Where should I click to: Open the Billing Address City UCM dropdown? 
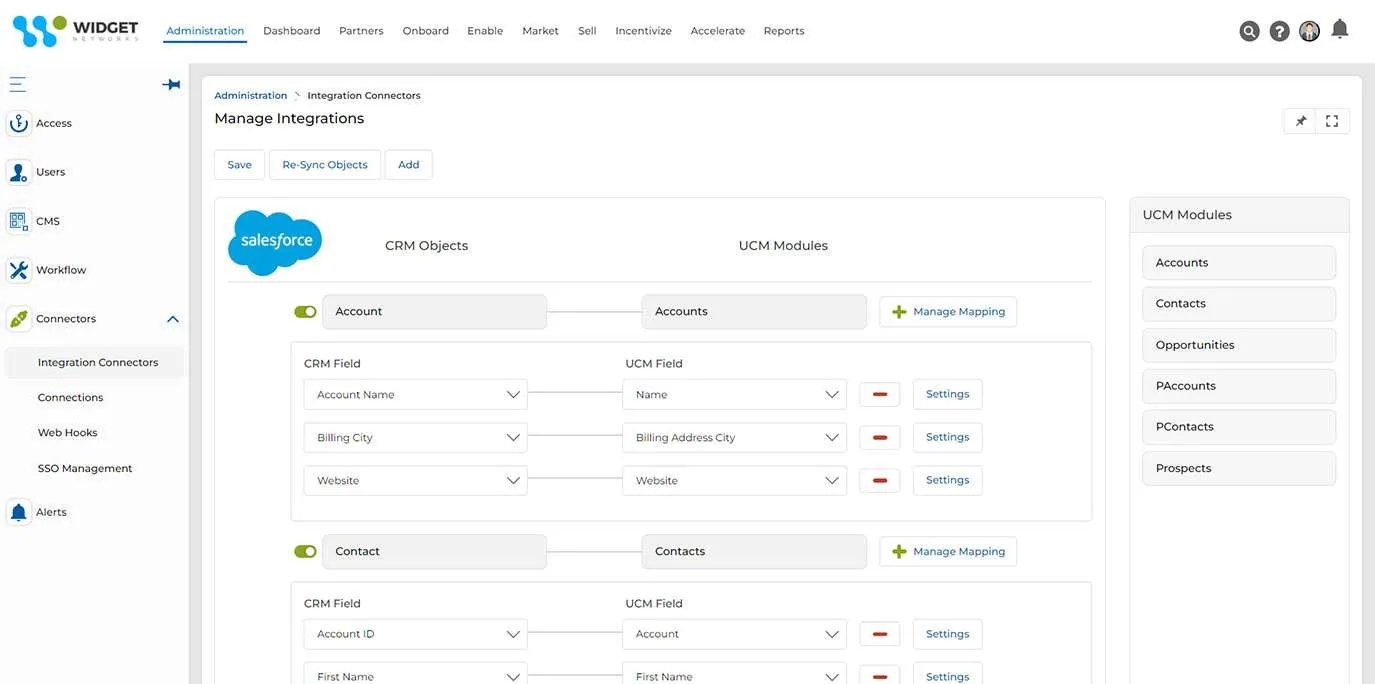tap(734, 438)
